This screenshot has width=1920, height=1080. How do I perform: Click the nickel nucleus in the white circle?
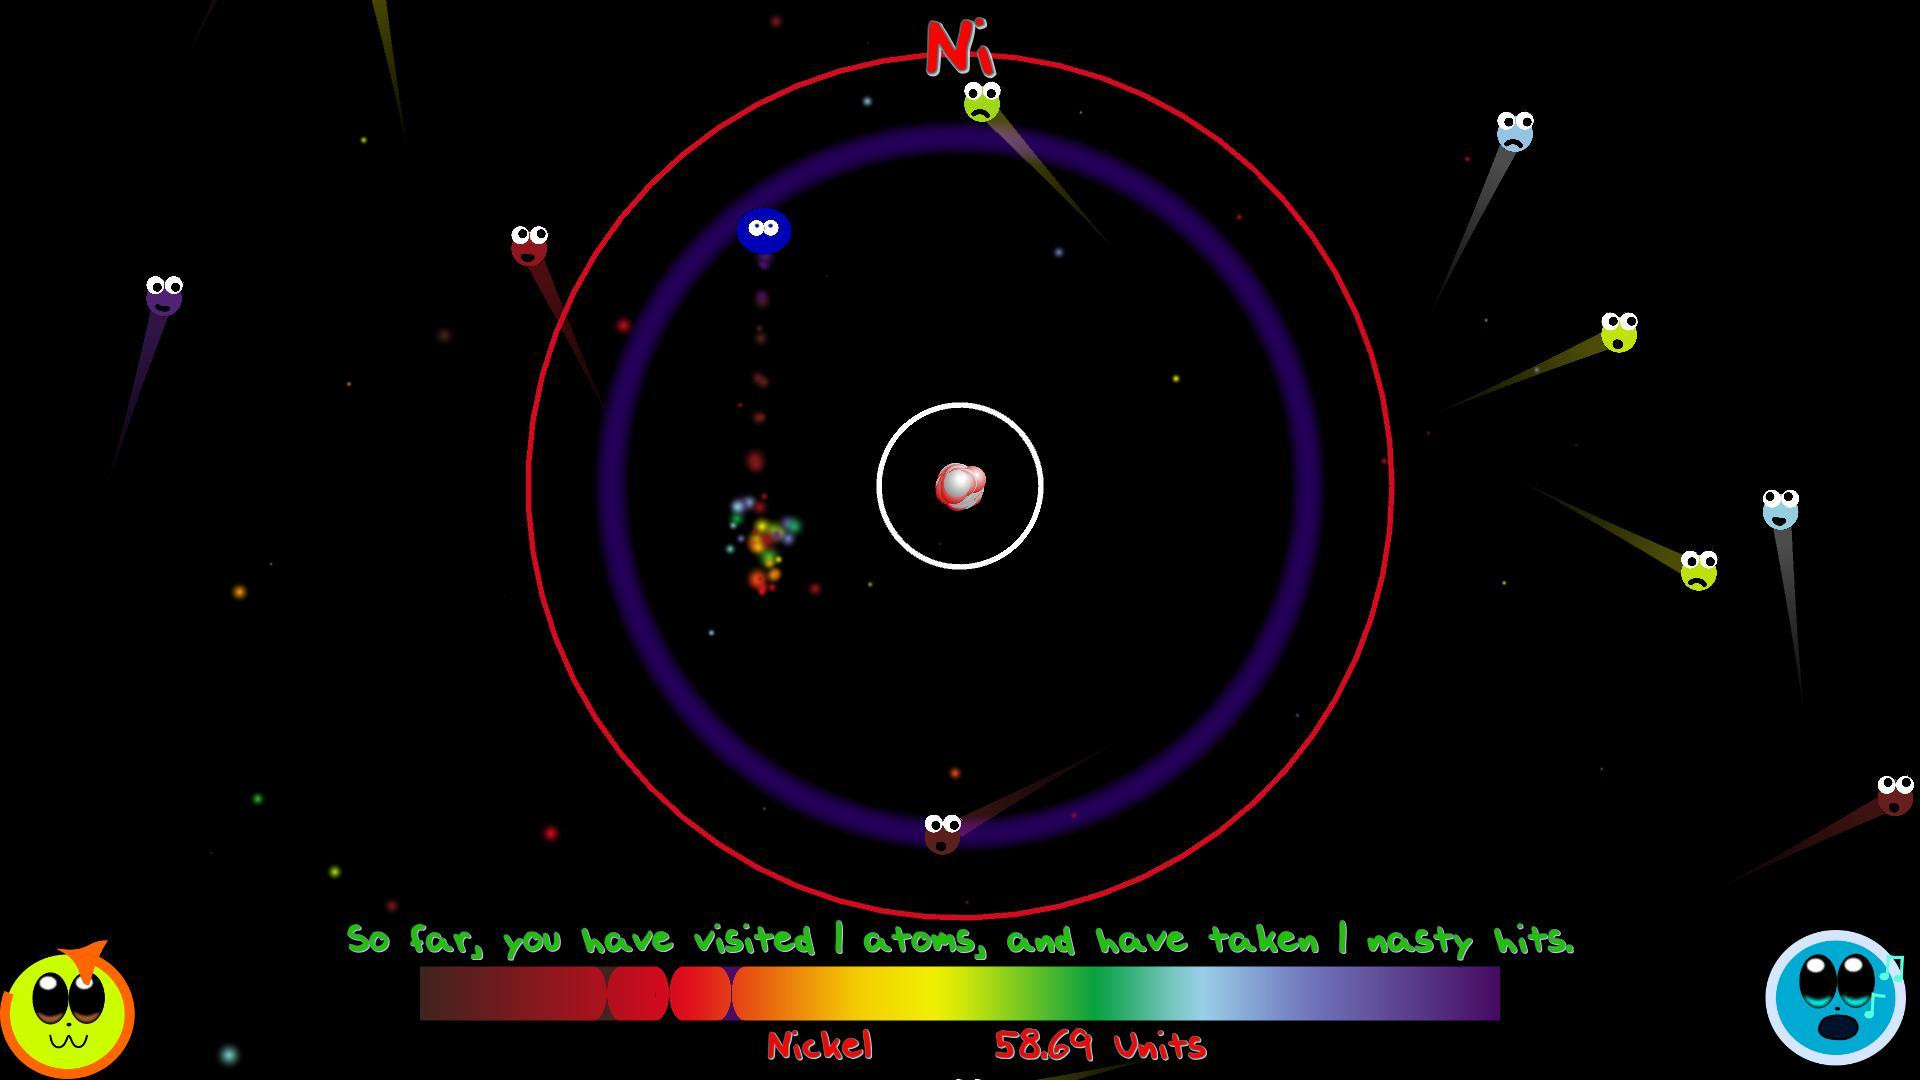click(x=960, y=486)
